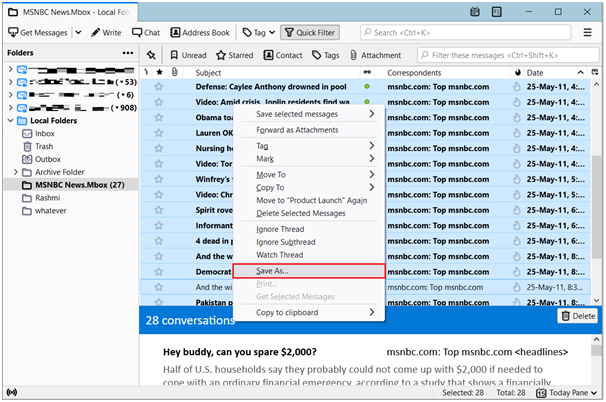Open the Tag dropdown in toolbar
The height and width of the screenshot is (402, 606).
pos(259,32)
